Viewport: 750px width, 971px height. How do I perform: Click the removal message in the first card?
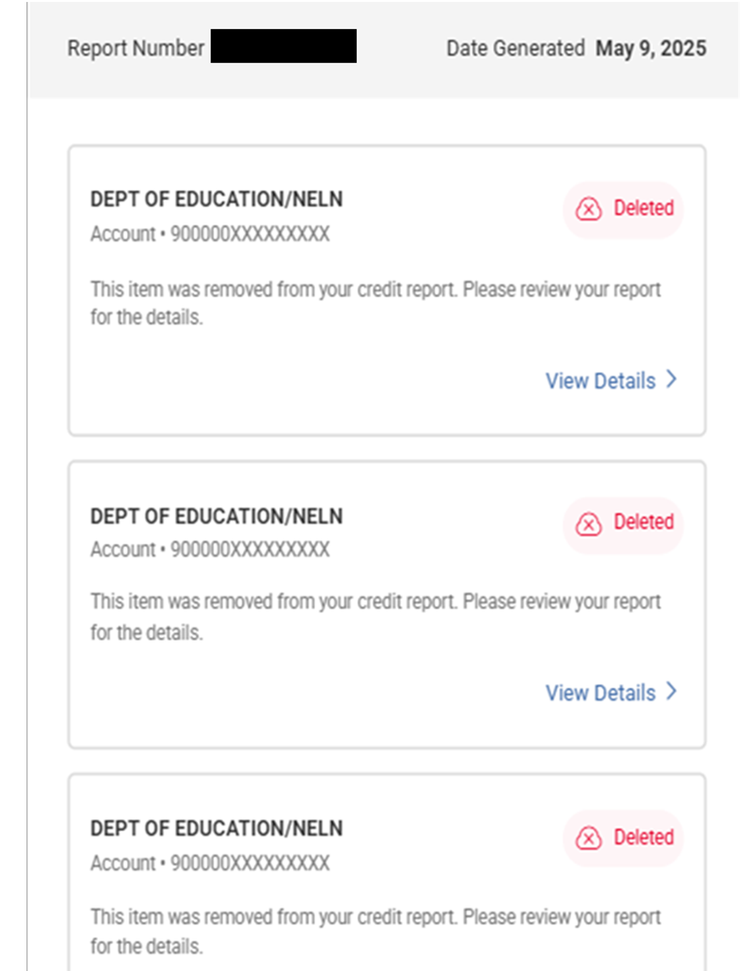pos(375,303)
